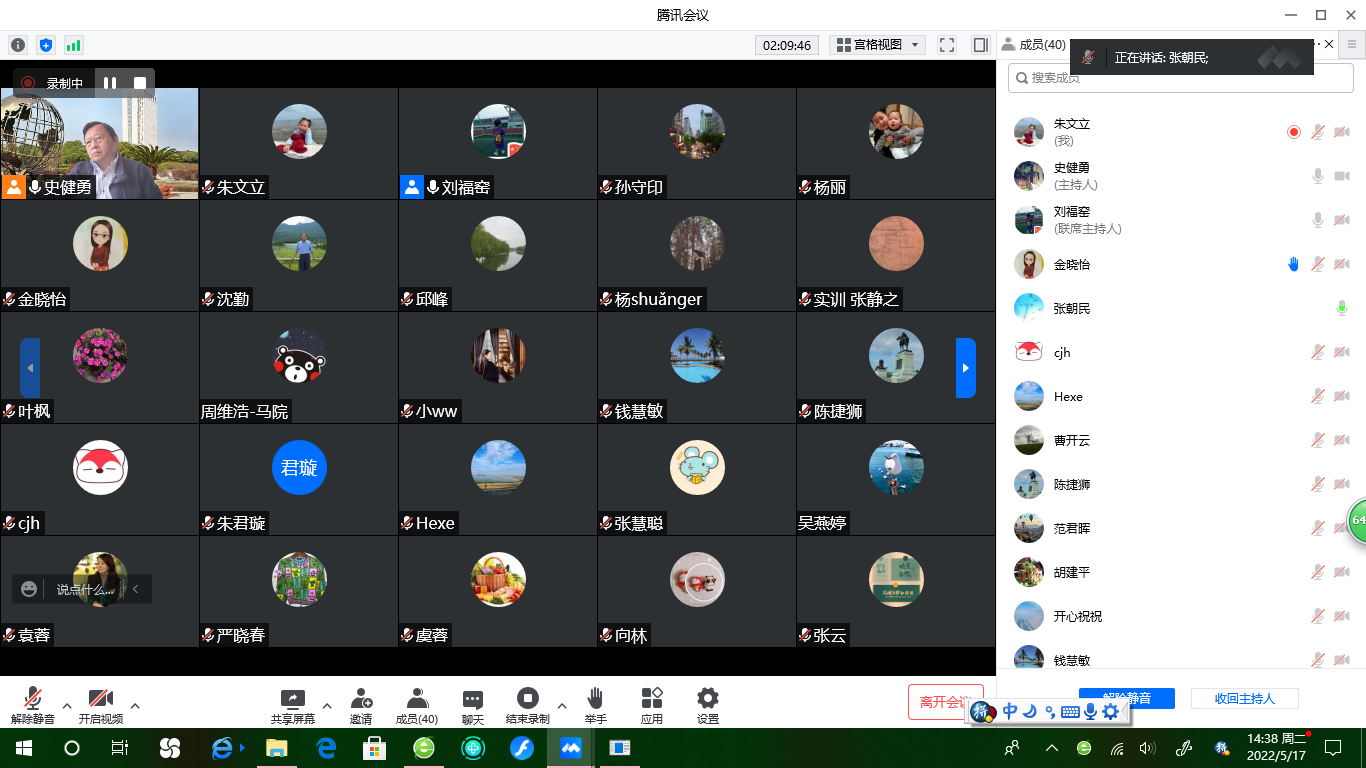The width and height of the screenshot is (1366, 768).
Task: Click the 收回主持人 button
Action: pos(1244,699)
